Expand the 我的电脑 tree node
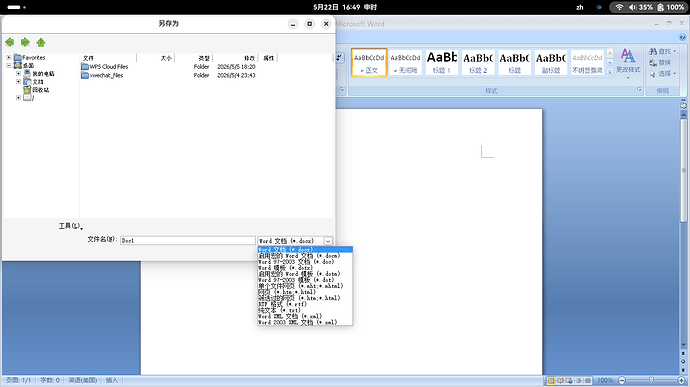Viewport: 690px width, 387px height. (18, 74)
